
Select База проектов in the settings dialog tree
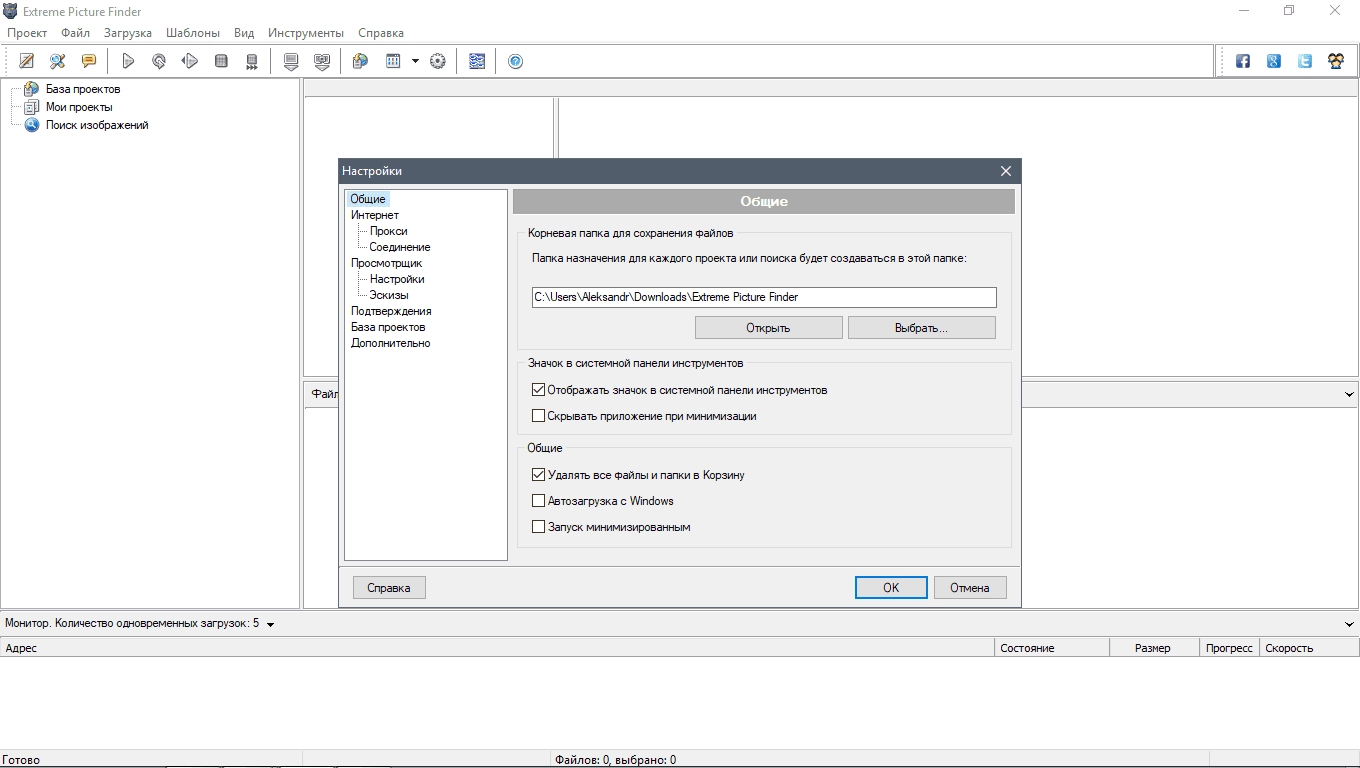coord(388,327)
